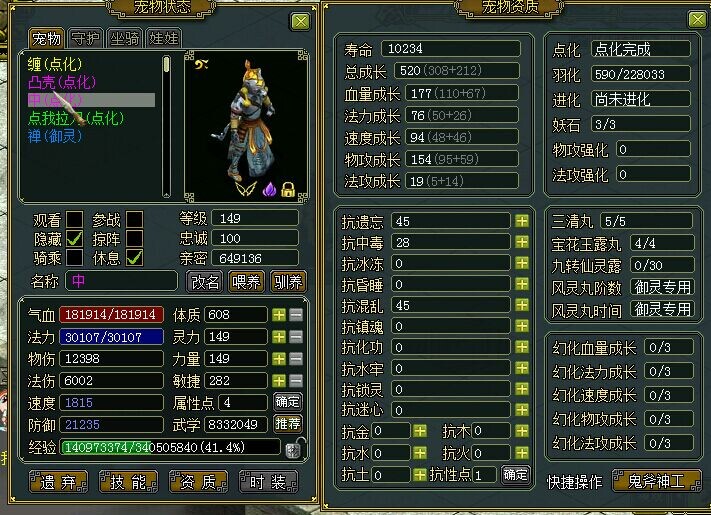Enable the 参战 checkbox
This screenshot has height=515, width=711.
135,219
